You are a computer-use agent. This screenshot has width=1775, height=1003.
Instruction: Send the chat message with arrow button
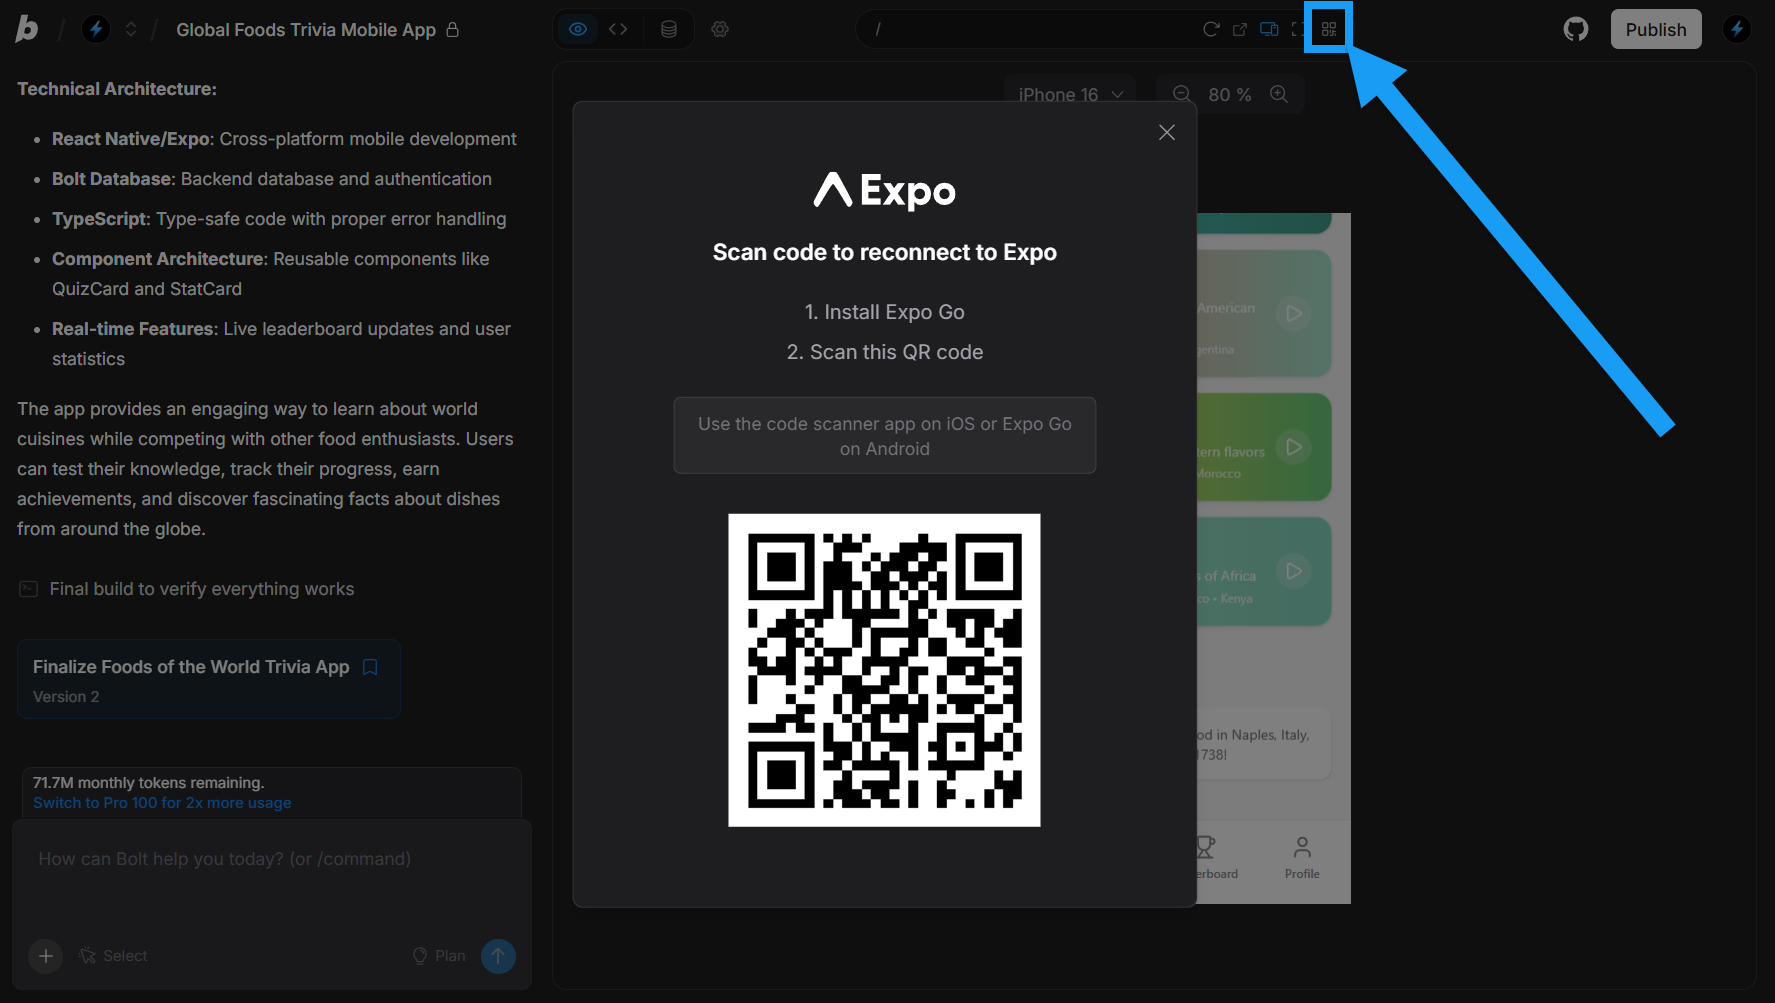[498, 956]
